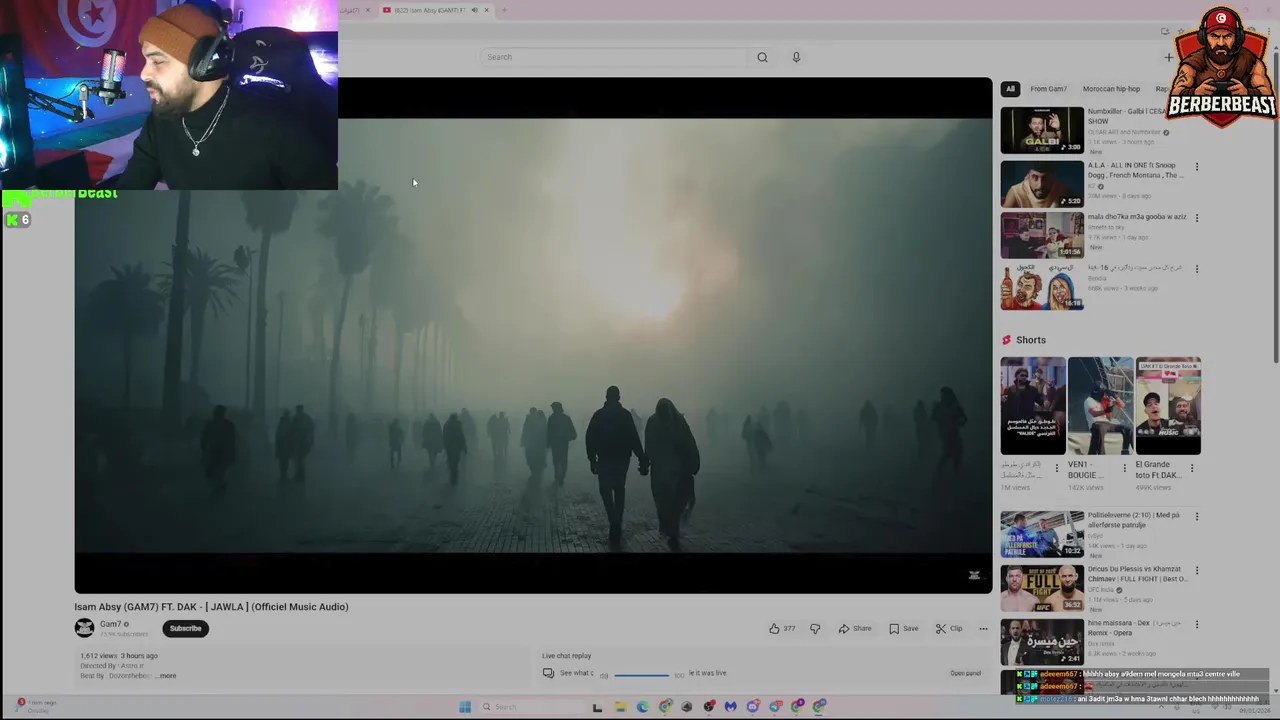1280x720 pixels.
Task: Open the mala dho7ka m3a gooba thumbnail
Action: tap(1042, 235)
